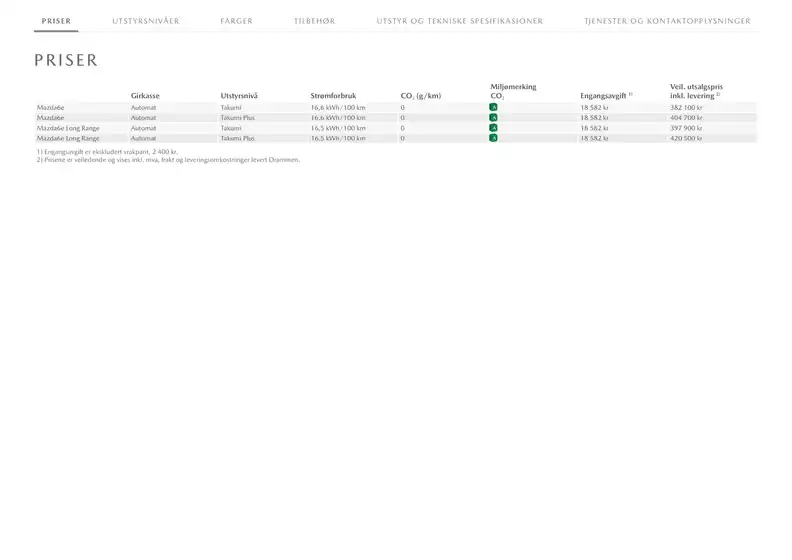Viewport: 792px width, 560px height.
Task: Click the large PRISER page heading
Action: [x=66, y=61]
